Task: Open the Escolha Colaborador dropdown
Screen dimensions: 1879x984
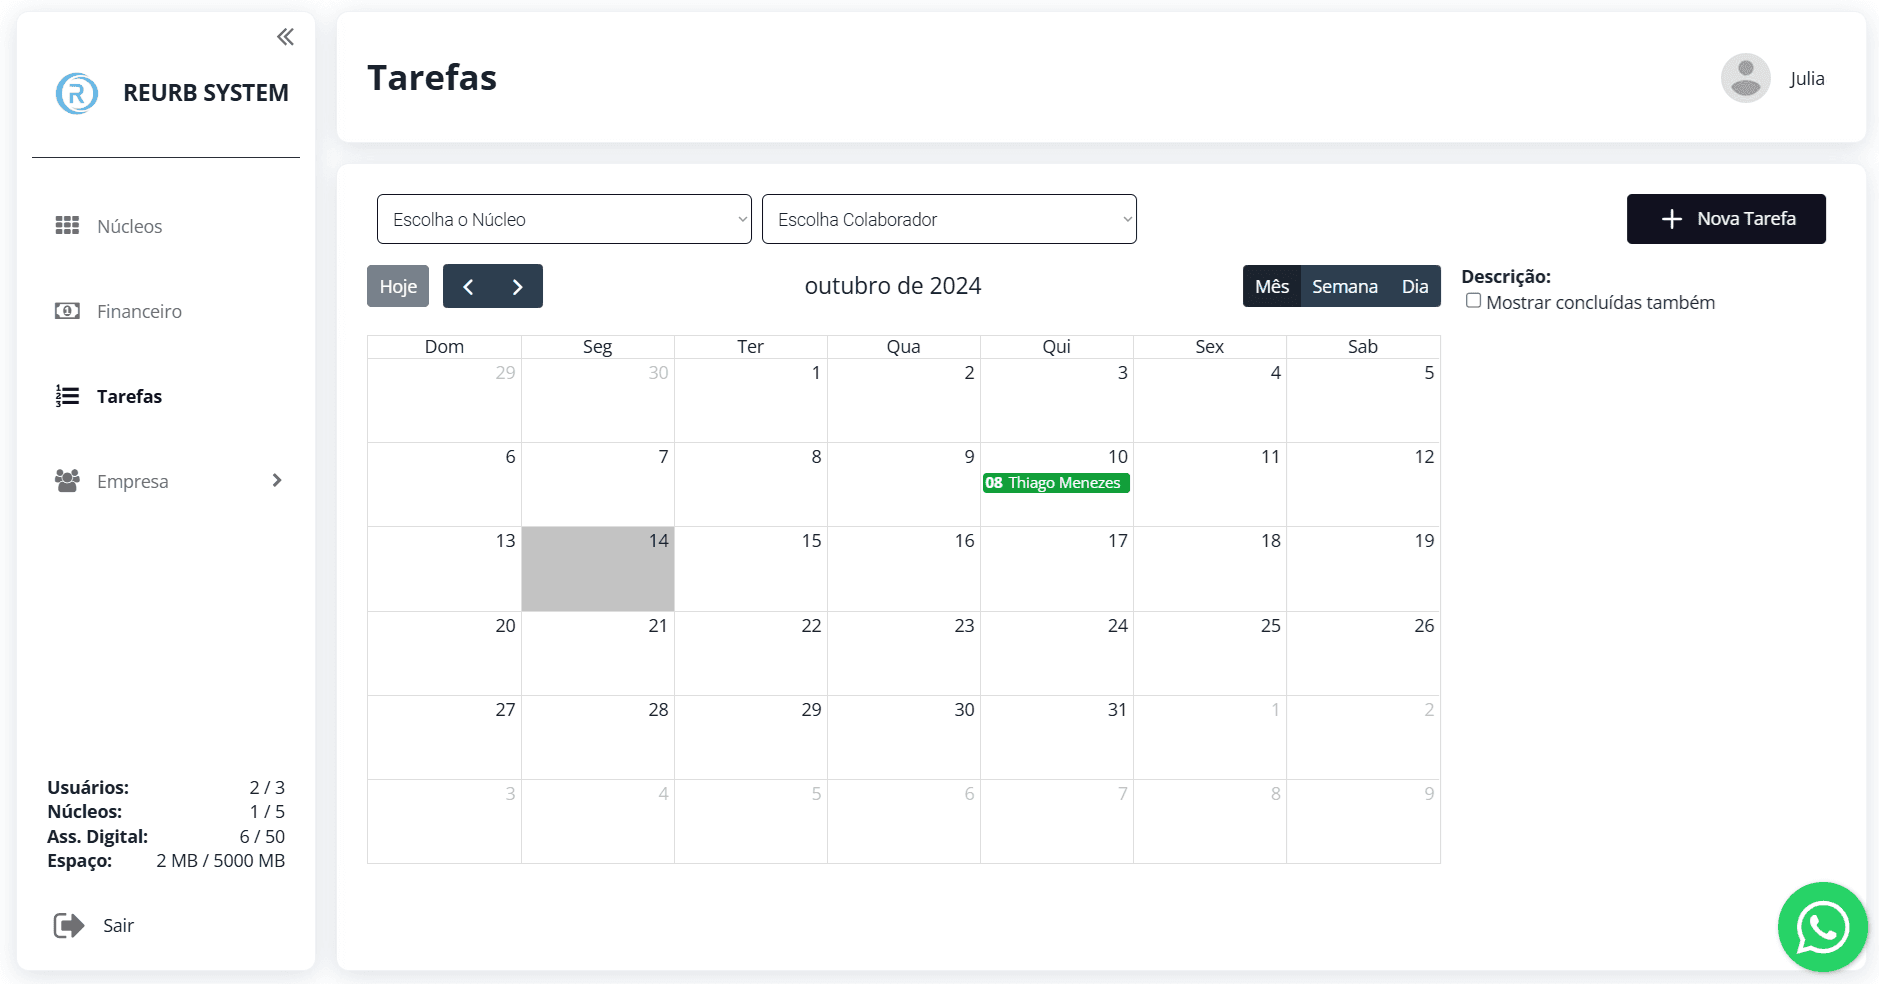Action: pyautogui.click(x=949, y=219)
